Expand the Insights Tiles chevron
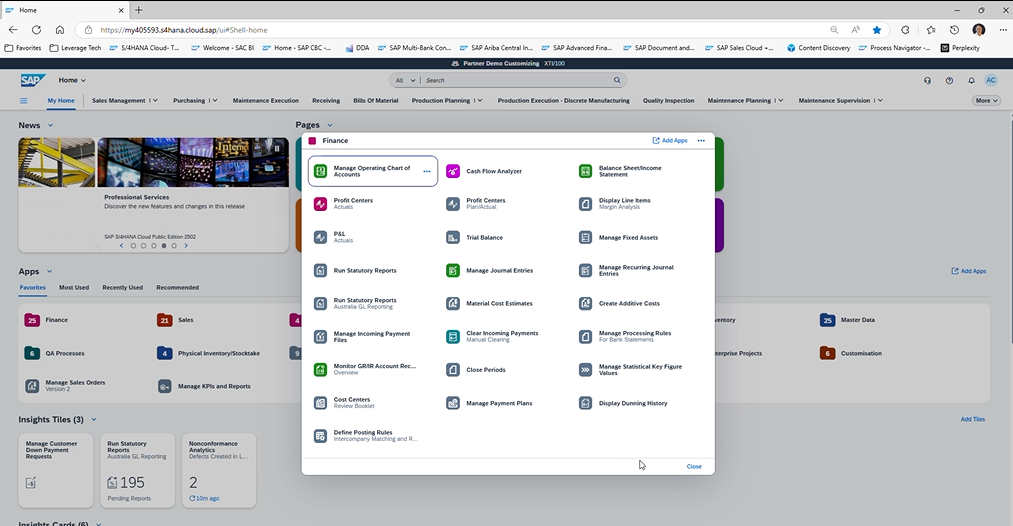 [94, 419]
